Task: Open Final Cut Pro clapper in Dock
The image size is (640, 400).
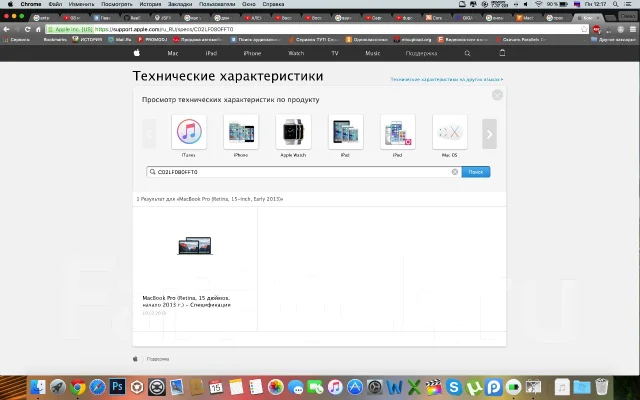Action: pyautogui.click(x=433, y=387)
